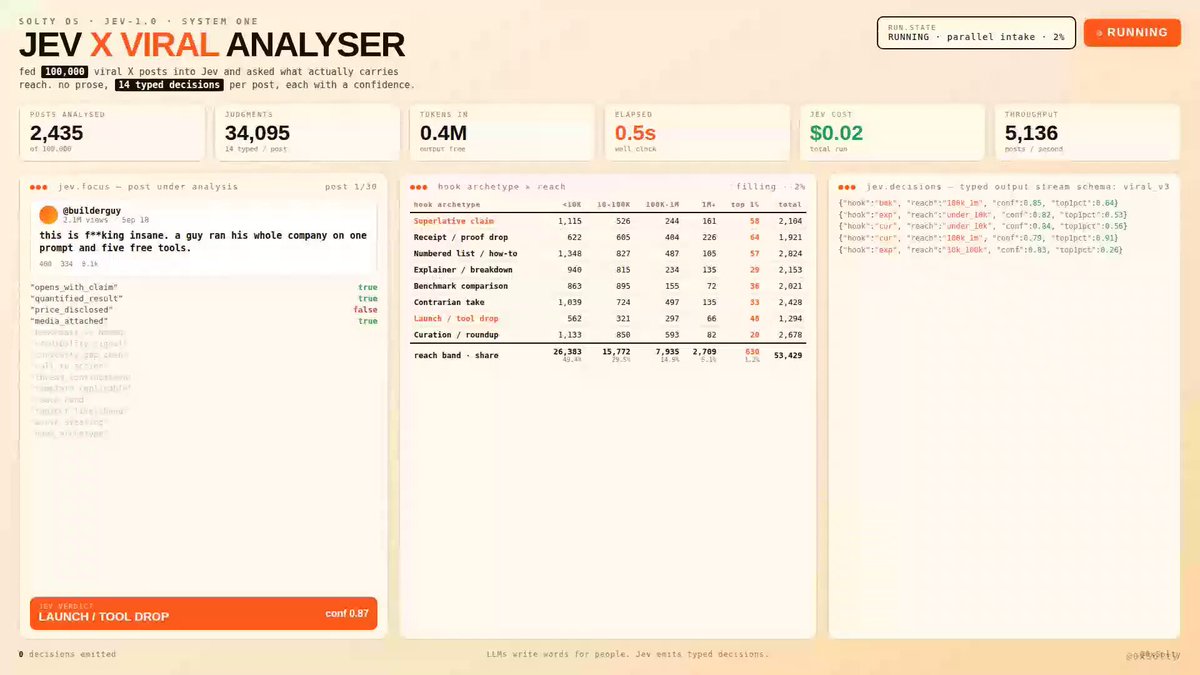Click the Throughput value 5,136
The height and width of the screenshot is (675, 1200).
pos(1031,133)
